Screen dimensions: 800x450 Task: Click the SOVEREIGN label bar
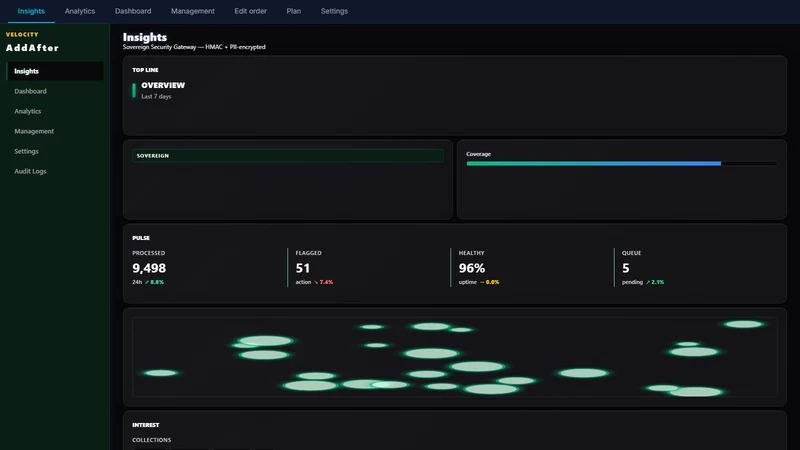pyautogui.click(x=288, y=156)
